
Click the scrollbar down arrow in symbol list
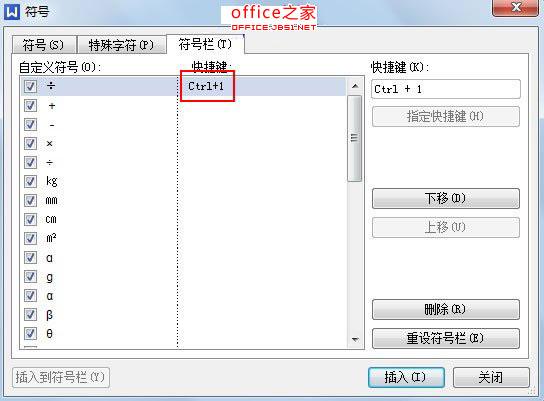pos(355,339)
